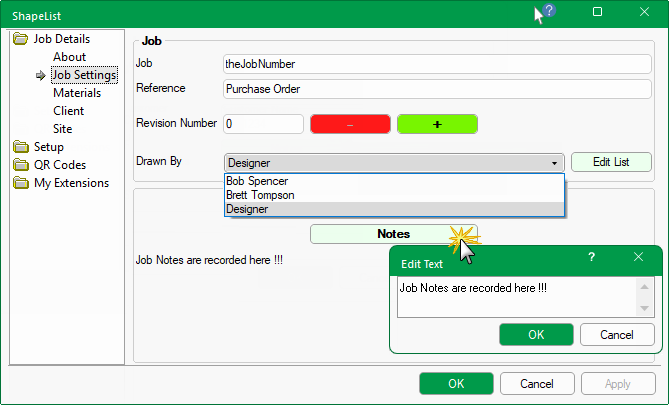Open the Drawn By dropdown arrow
The height and width of the screenshot is (405, 669).
click(x=554, y=163)
